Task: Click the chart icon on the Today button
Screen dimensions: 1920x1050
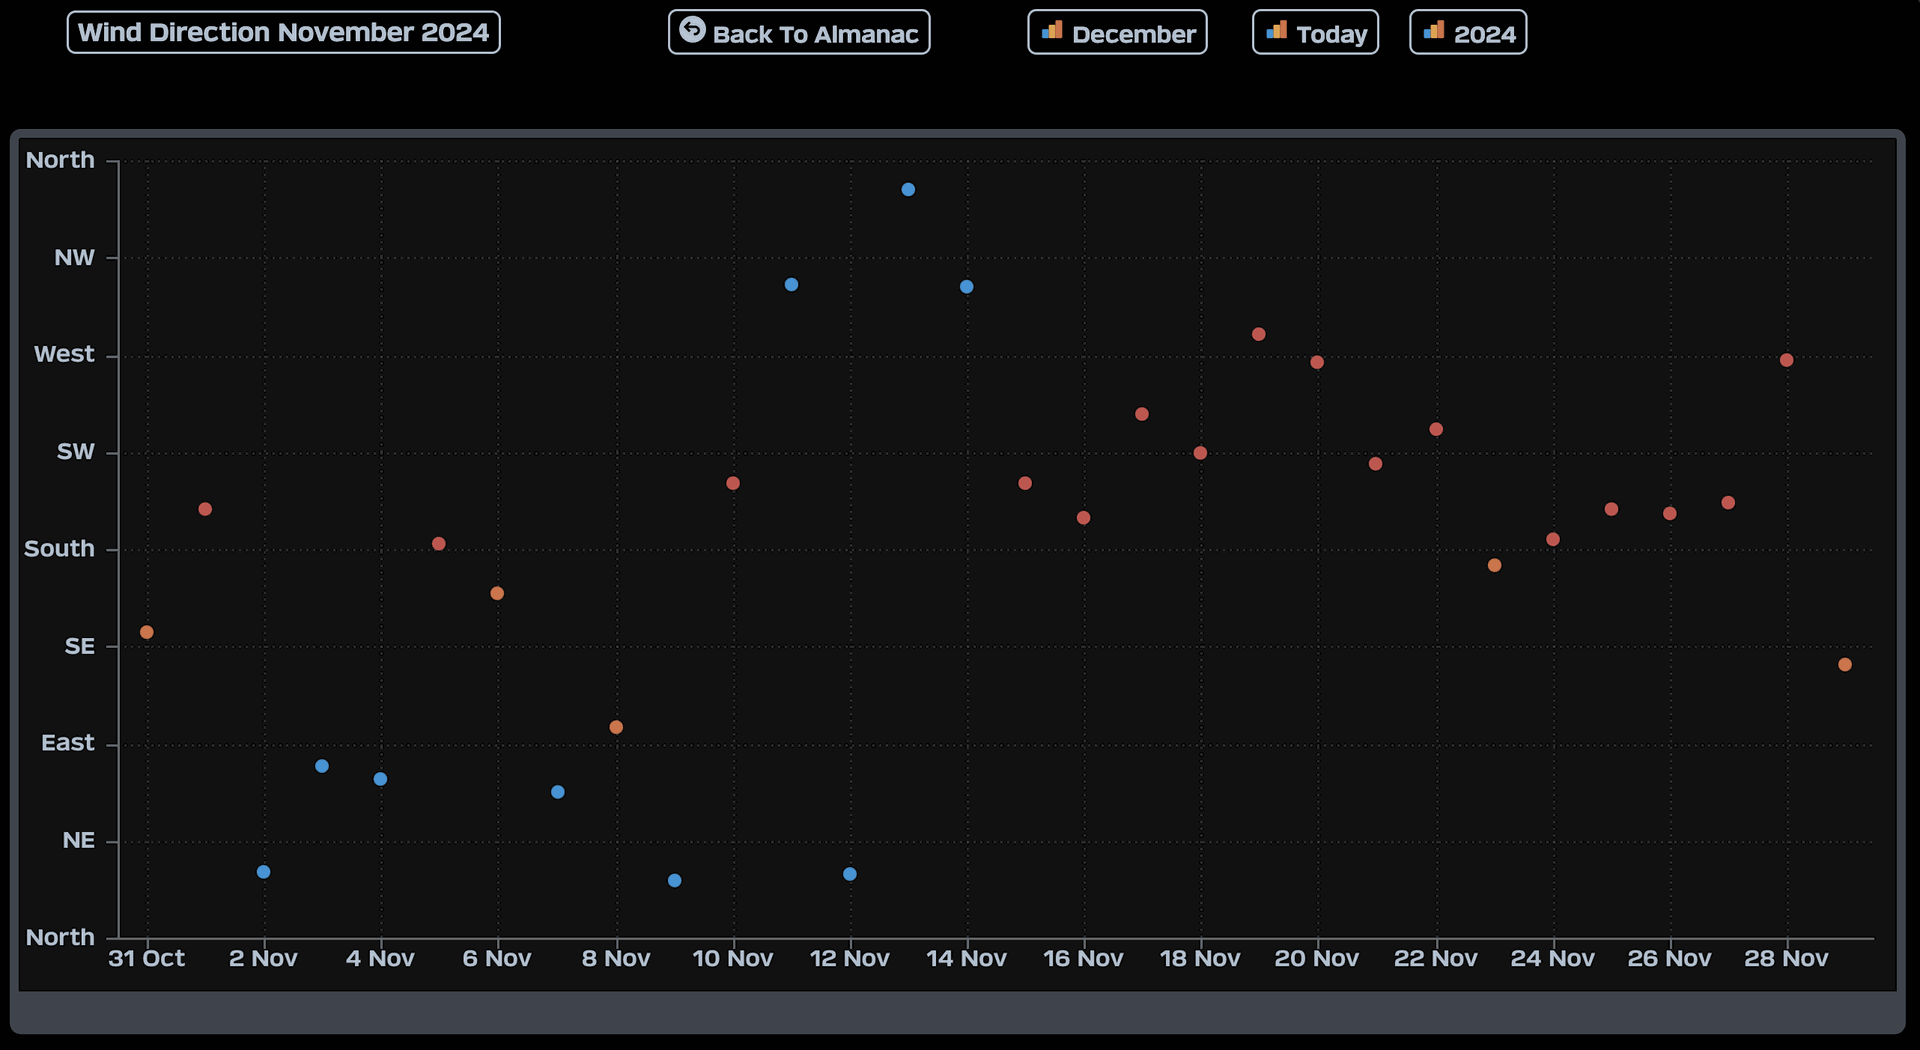Action: click(x=1276, y=31)
